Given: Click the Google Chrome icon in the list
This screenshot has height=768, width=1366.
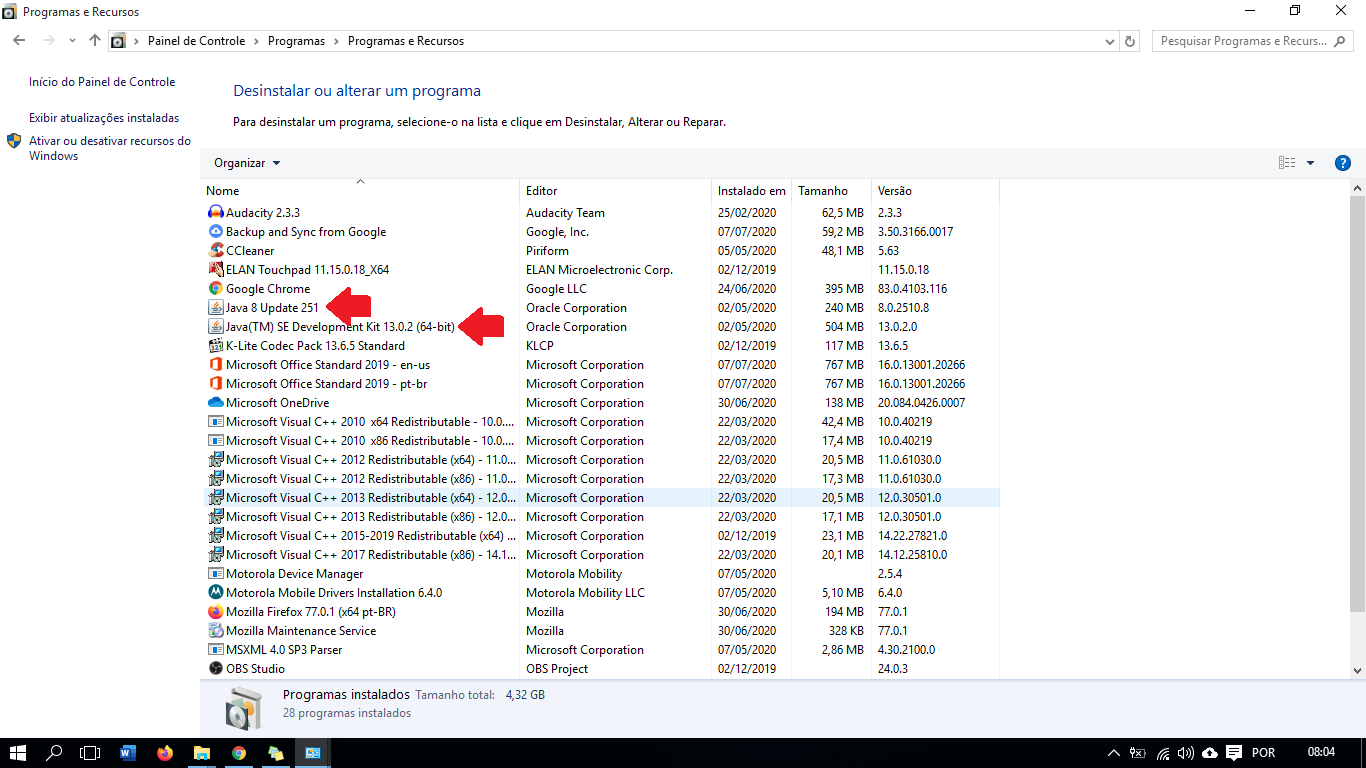Looking at the screenshot, I should click(216, 288).
